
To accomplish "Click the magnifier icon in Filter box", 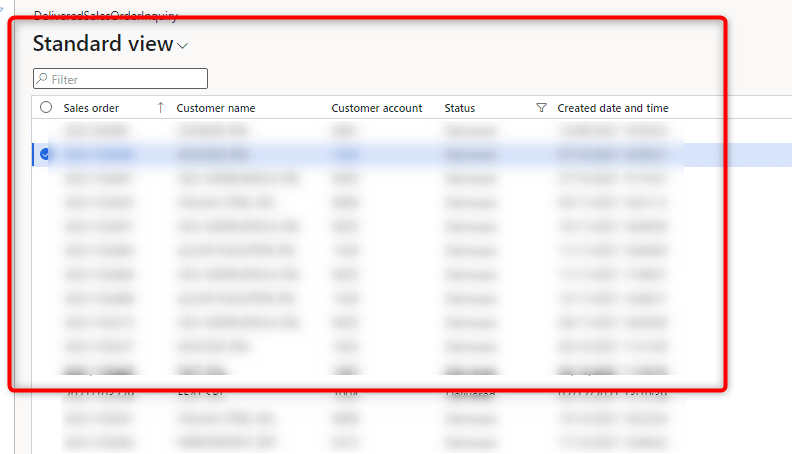I will [42, 79].
